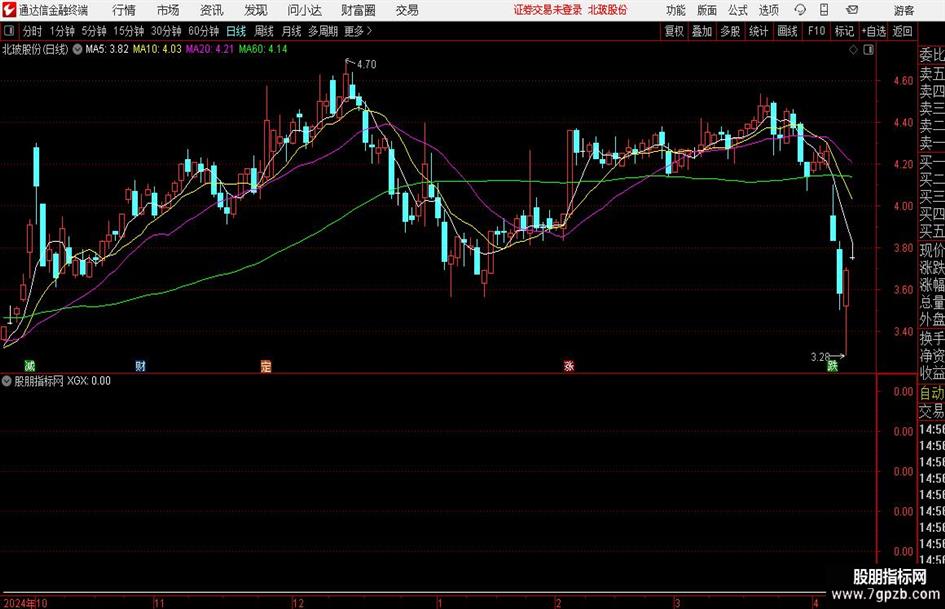Switch to 月线 monthly period

[x=292, y=31]
